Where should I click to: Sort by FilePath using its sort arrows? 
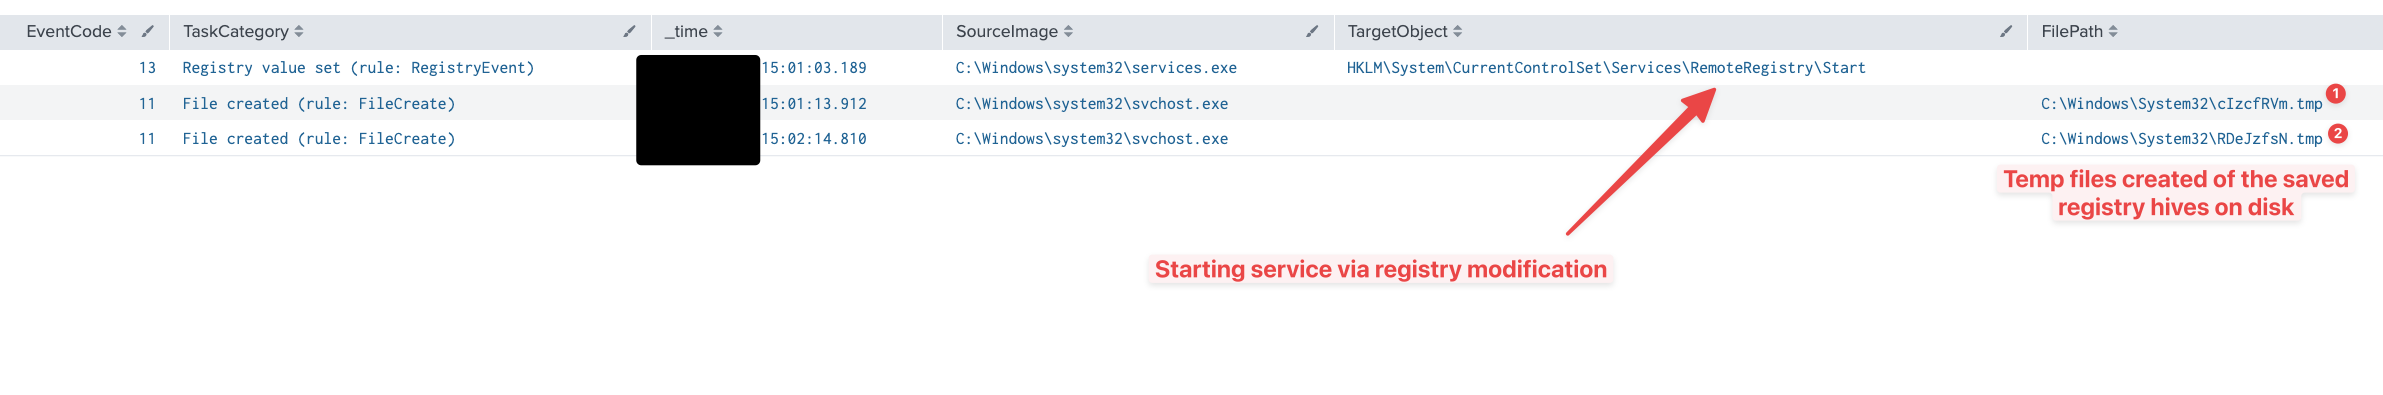click(2113, 31)
